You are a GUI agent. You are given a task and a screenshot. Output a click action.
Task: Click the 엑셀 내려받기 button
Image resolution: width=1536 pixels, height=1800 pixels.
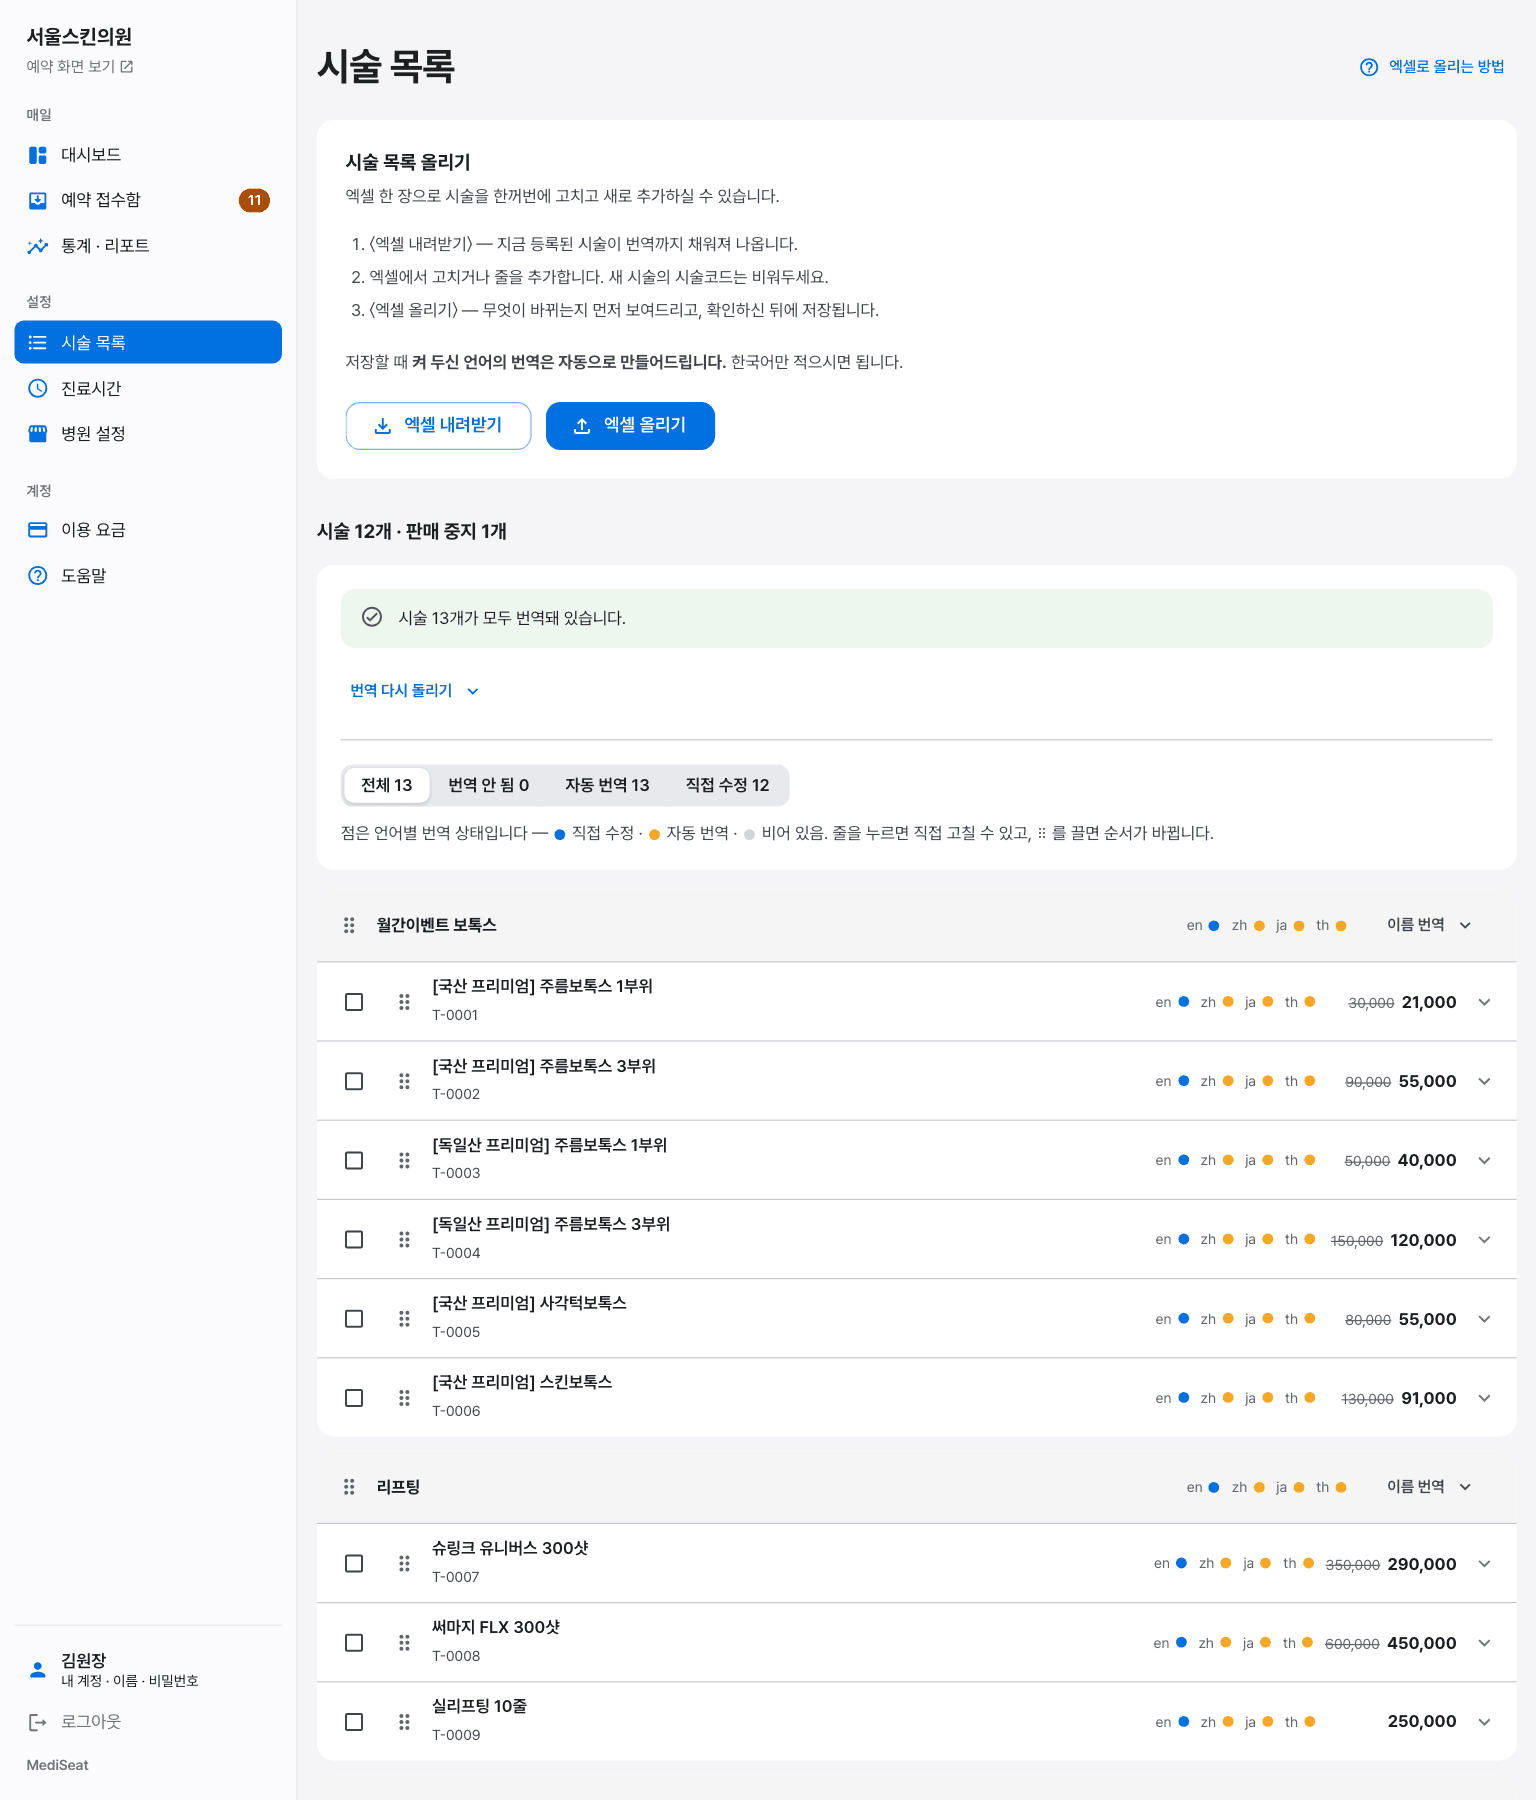pos(438,426)
